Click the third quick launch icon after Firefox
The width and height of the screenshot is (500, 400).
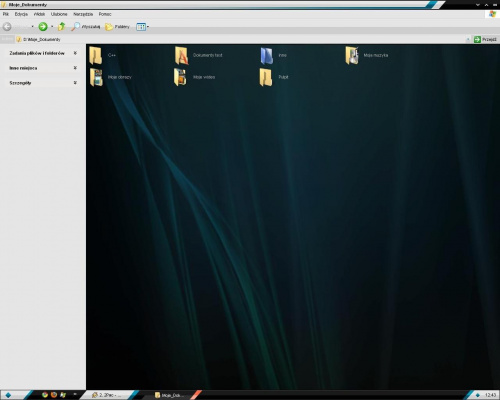pyautogui.click(x=63, y=395)
